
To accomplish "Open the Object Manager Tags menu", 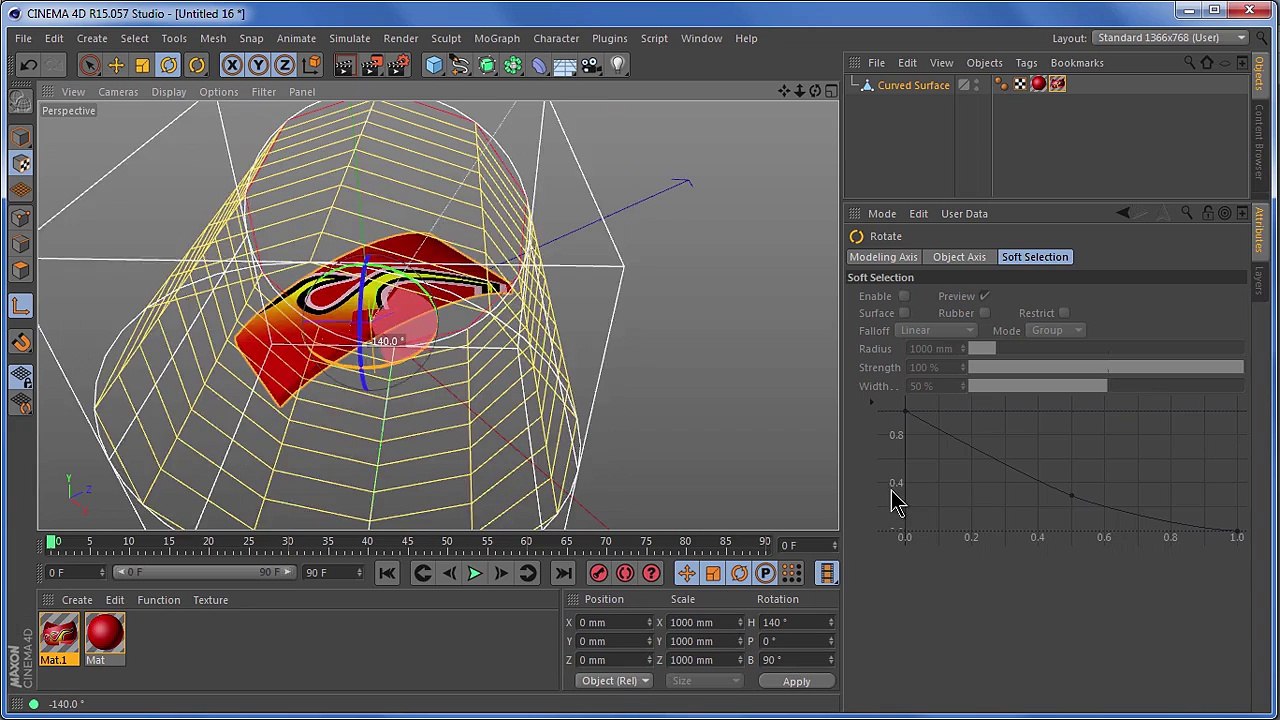I will (x=1026, y=63).
